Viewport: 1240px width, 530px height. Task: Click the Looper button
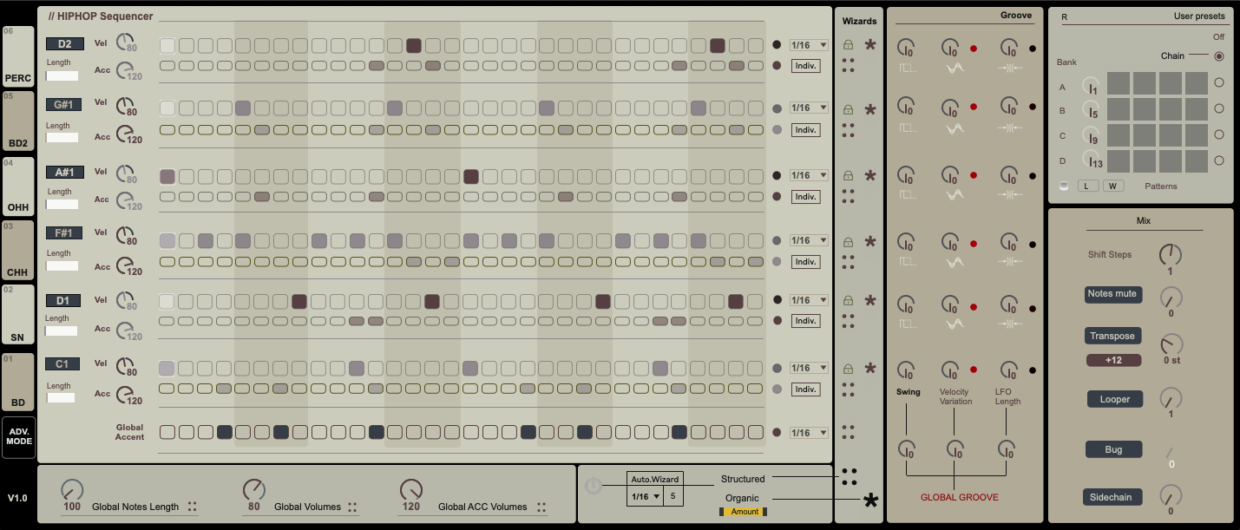click(x=1115, y=399)
